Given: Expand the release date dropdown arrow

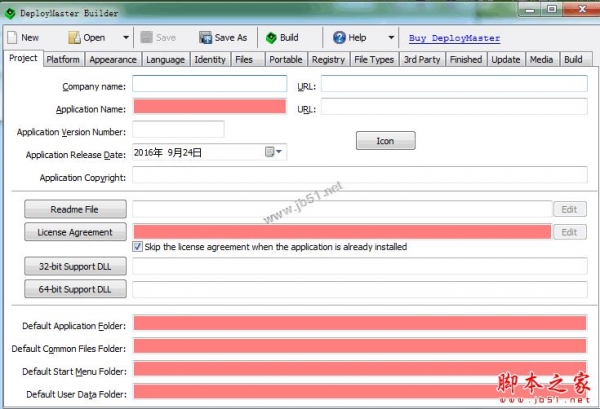Looking at the screenshot, I should coord(279,152).
